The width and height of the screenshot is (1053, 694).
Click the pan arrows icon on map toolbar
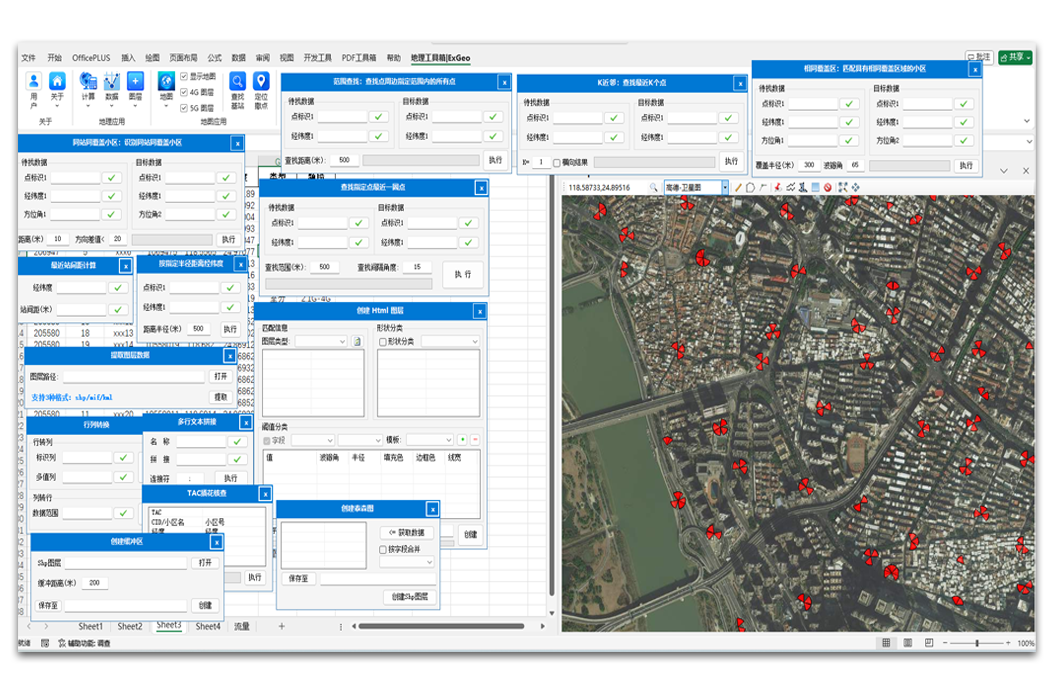tap(856, 187)
